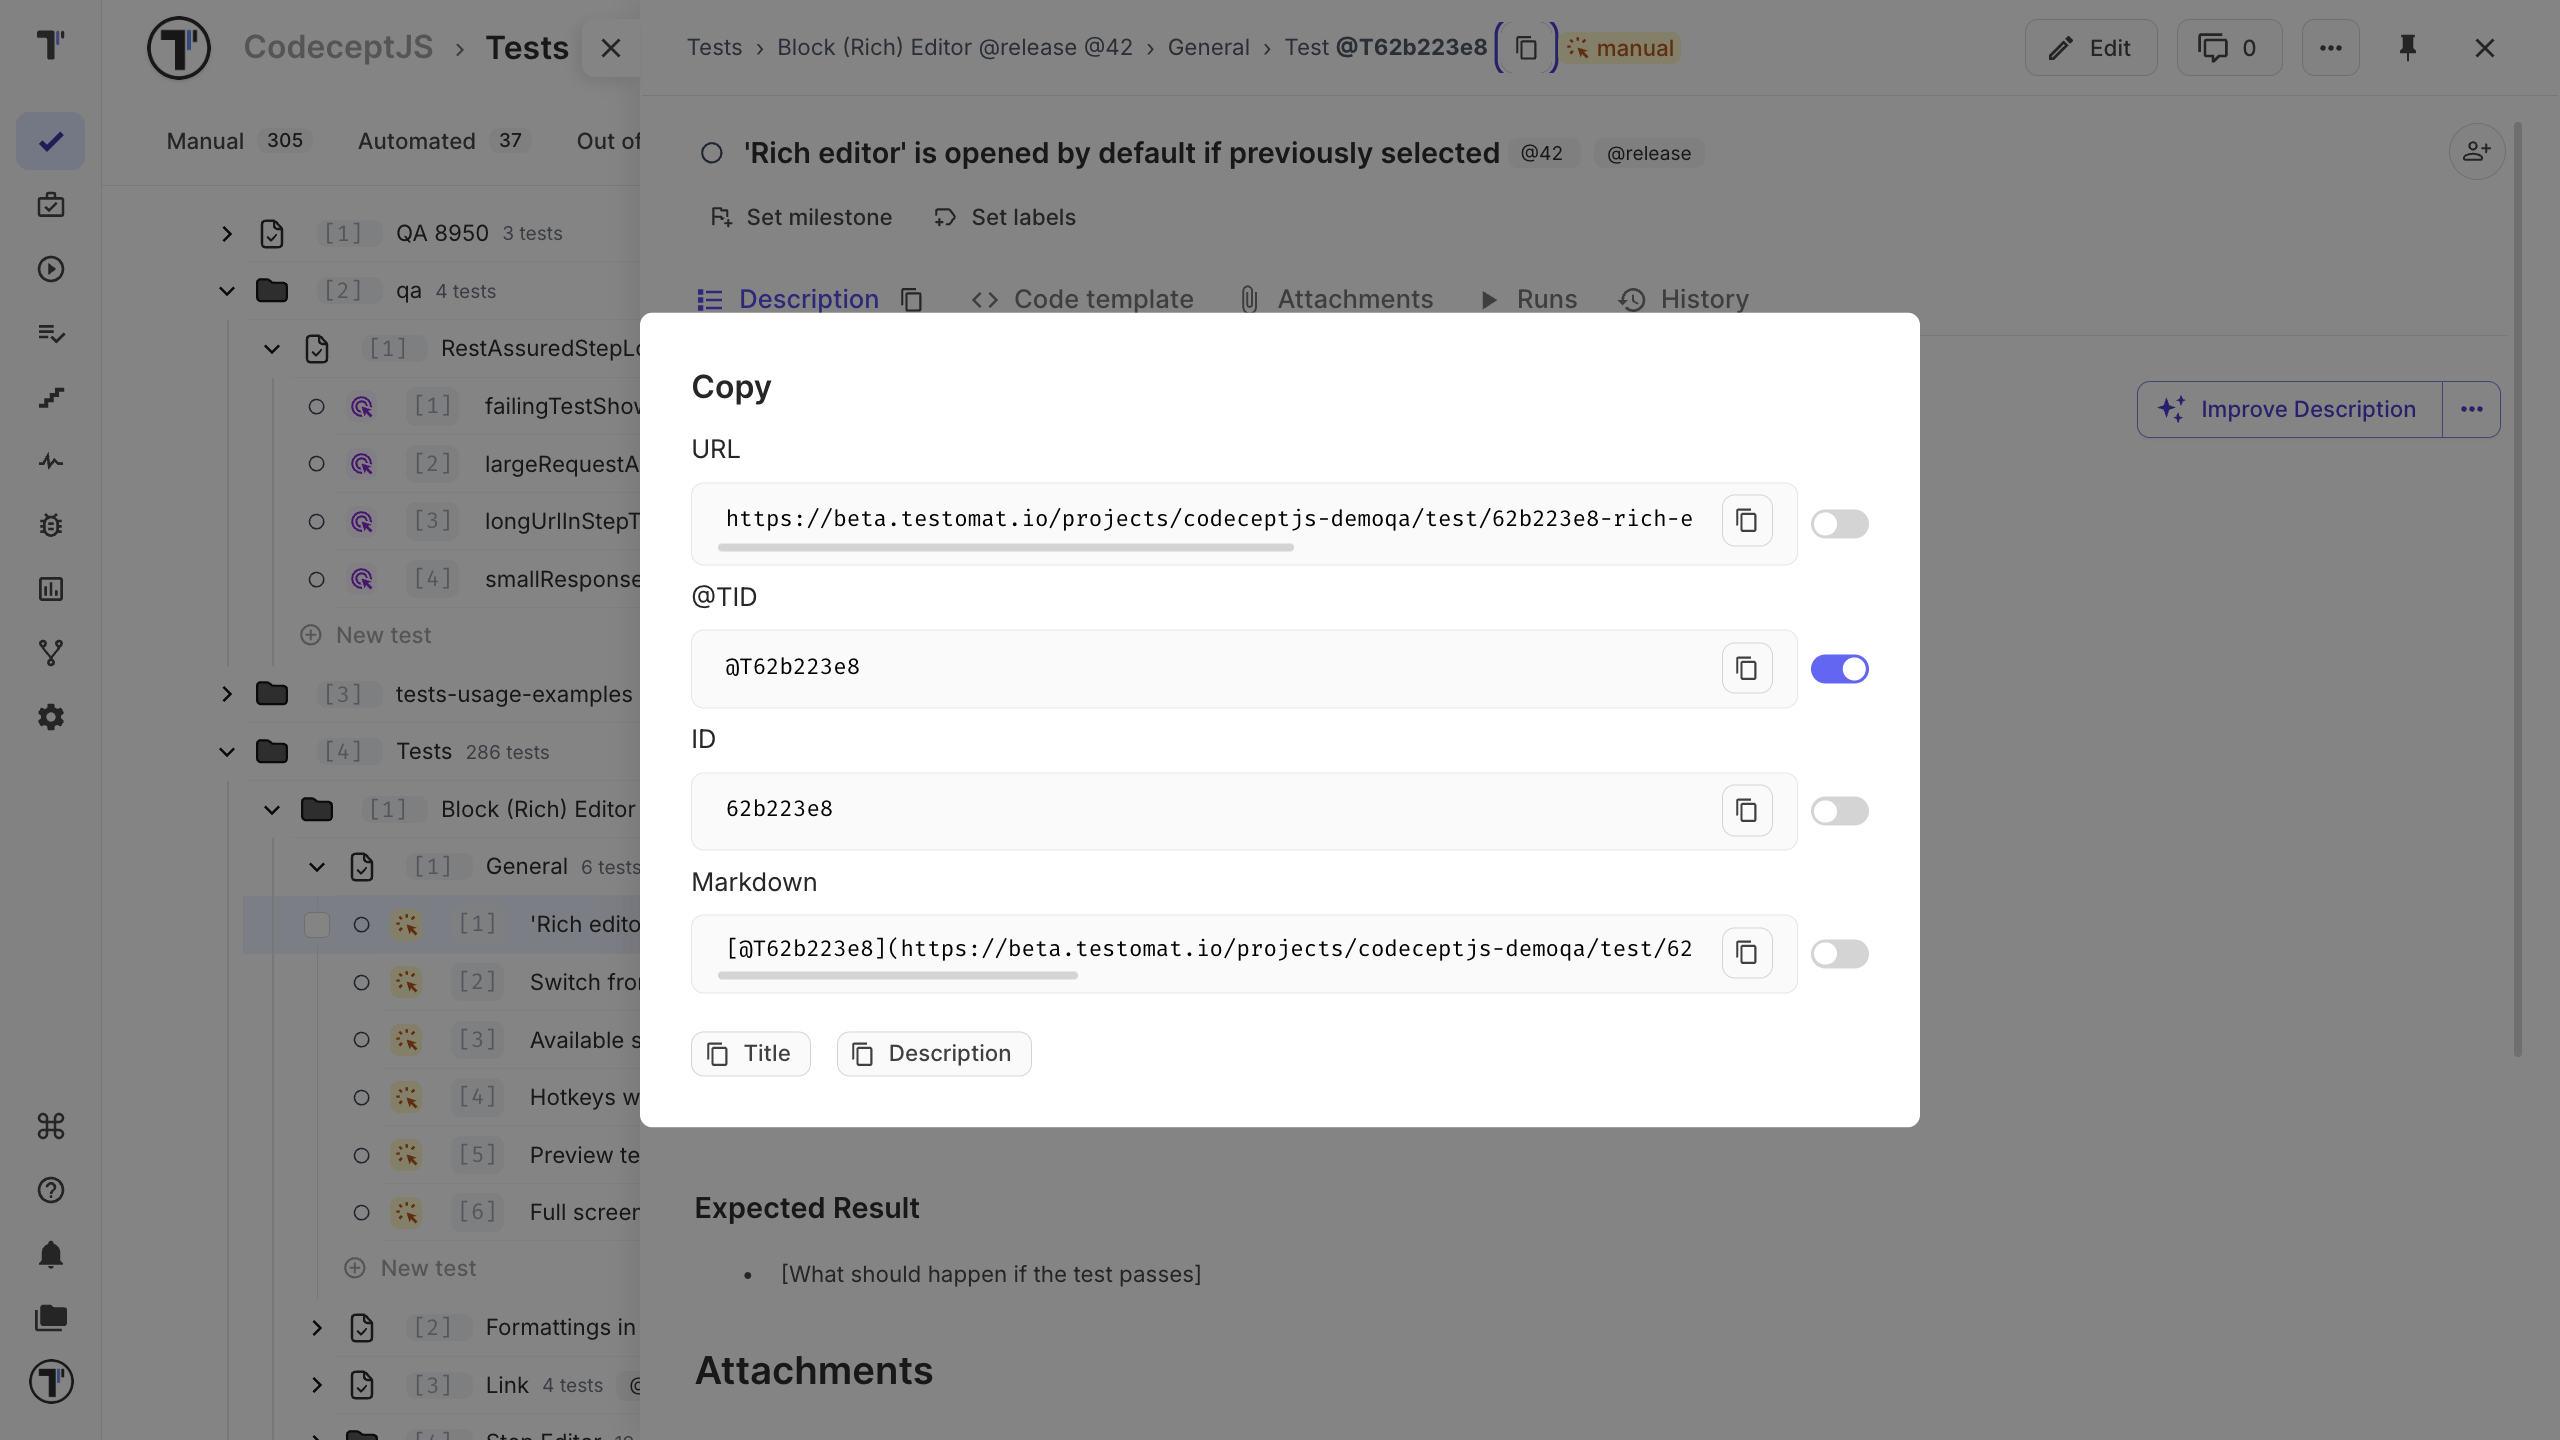Click the Markdown field horizontal scrollbar
The image size is (2560, 1440).
897,976
